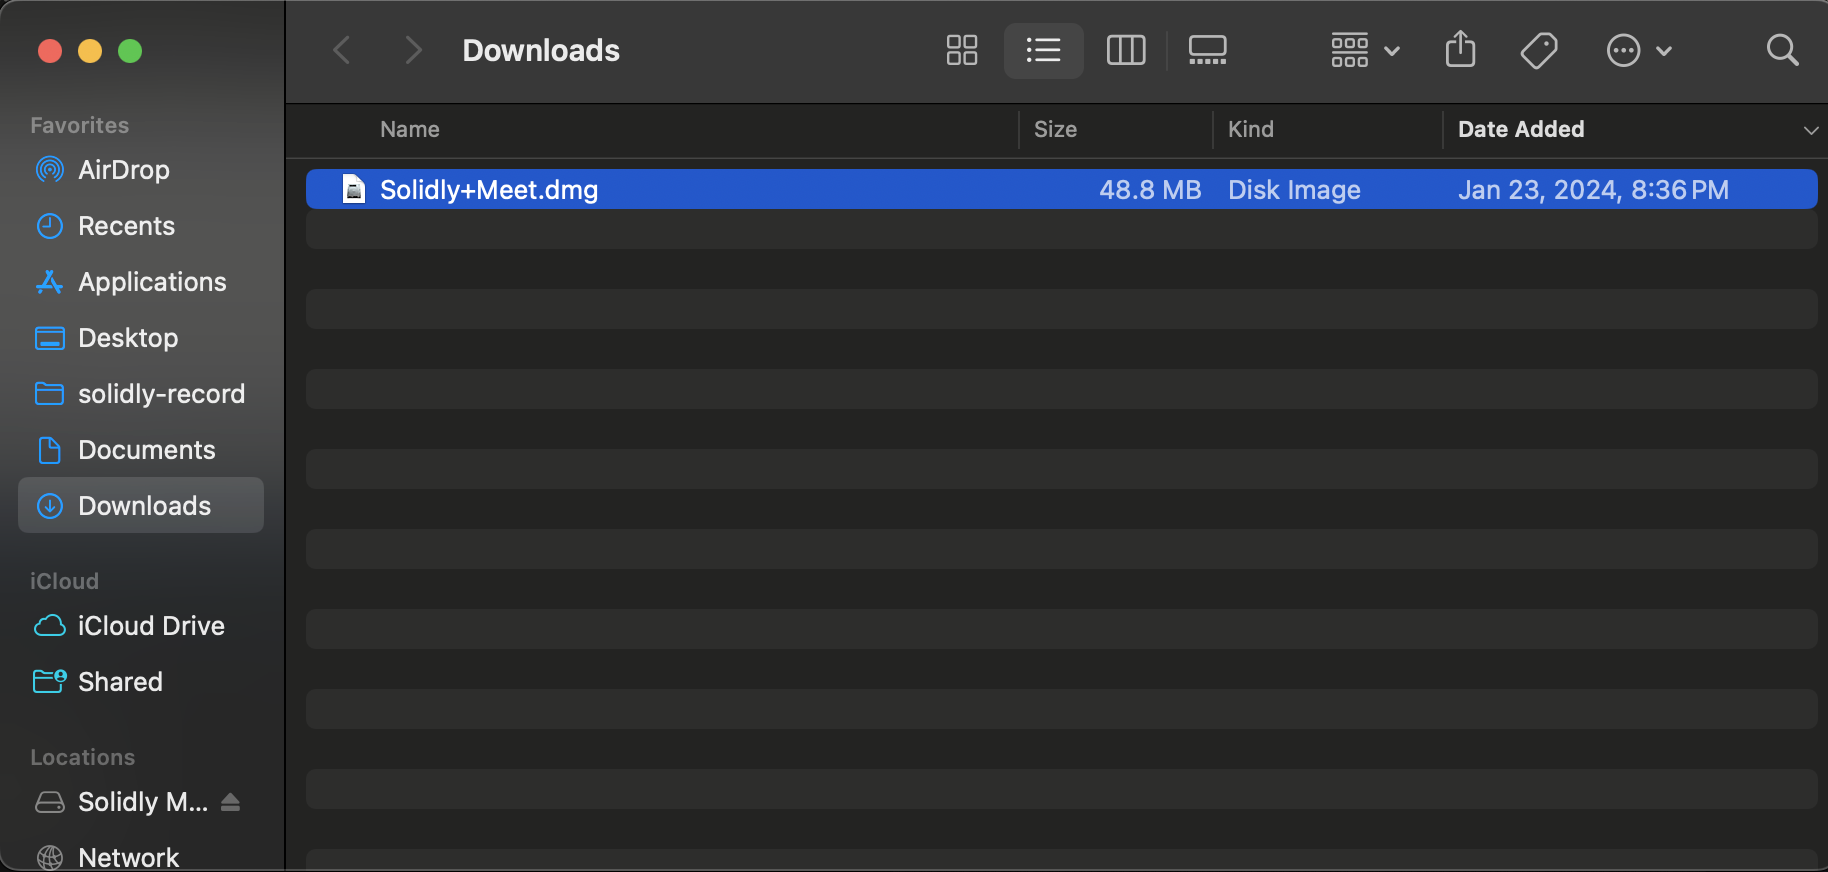Open Shared in sidebar
Viewport: 1828px width, 872px height.
[x=141, y=682]
